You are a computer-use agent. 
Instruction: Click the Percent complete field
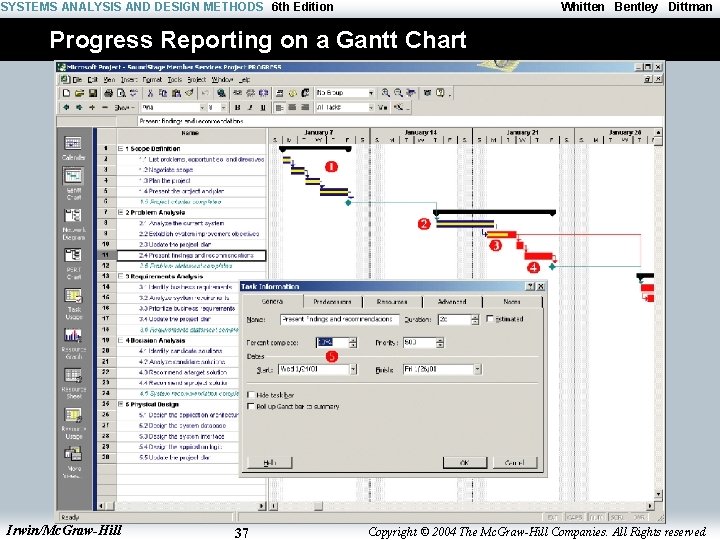pyautogui.click(x=332, y=343)
